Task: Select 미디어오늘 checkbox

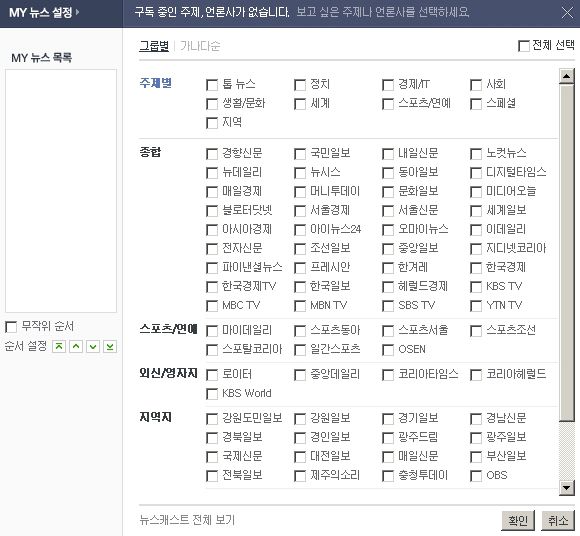Action: coord(476,192)
